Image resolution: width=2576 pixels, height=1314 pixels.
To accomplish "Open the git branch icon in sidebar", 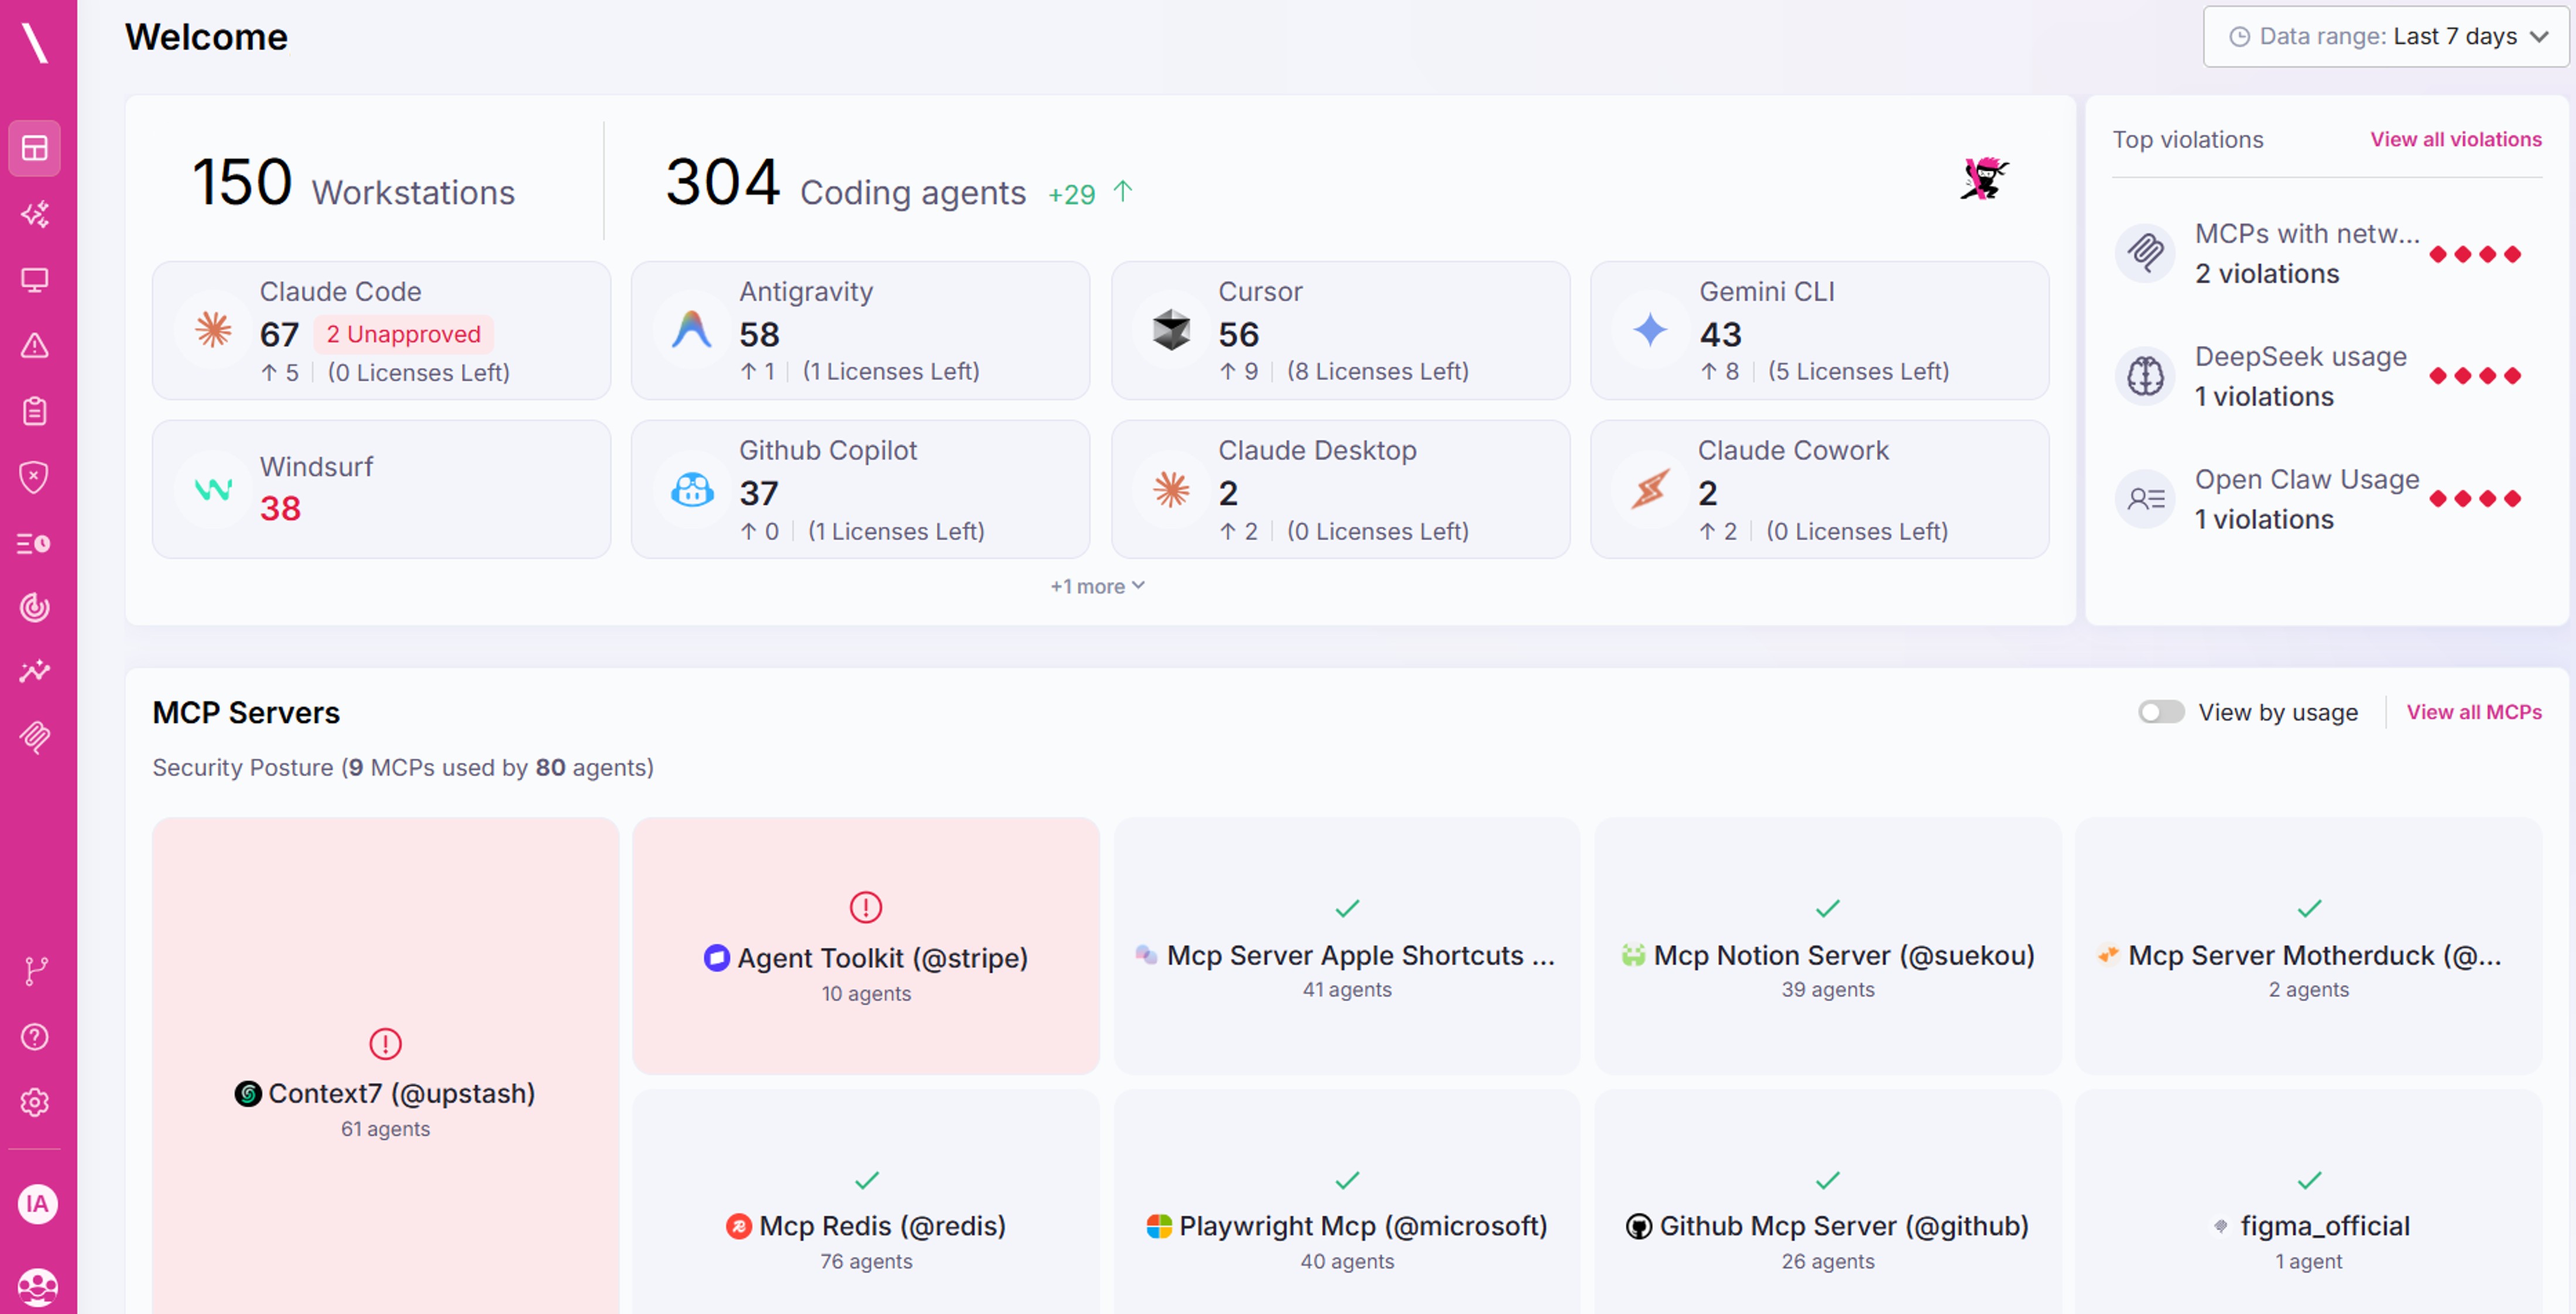I will 35,971.
